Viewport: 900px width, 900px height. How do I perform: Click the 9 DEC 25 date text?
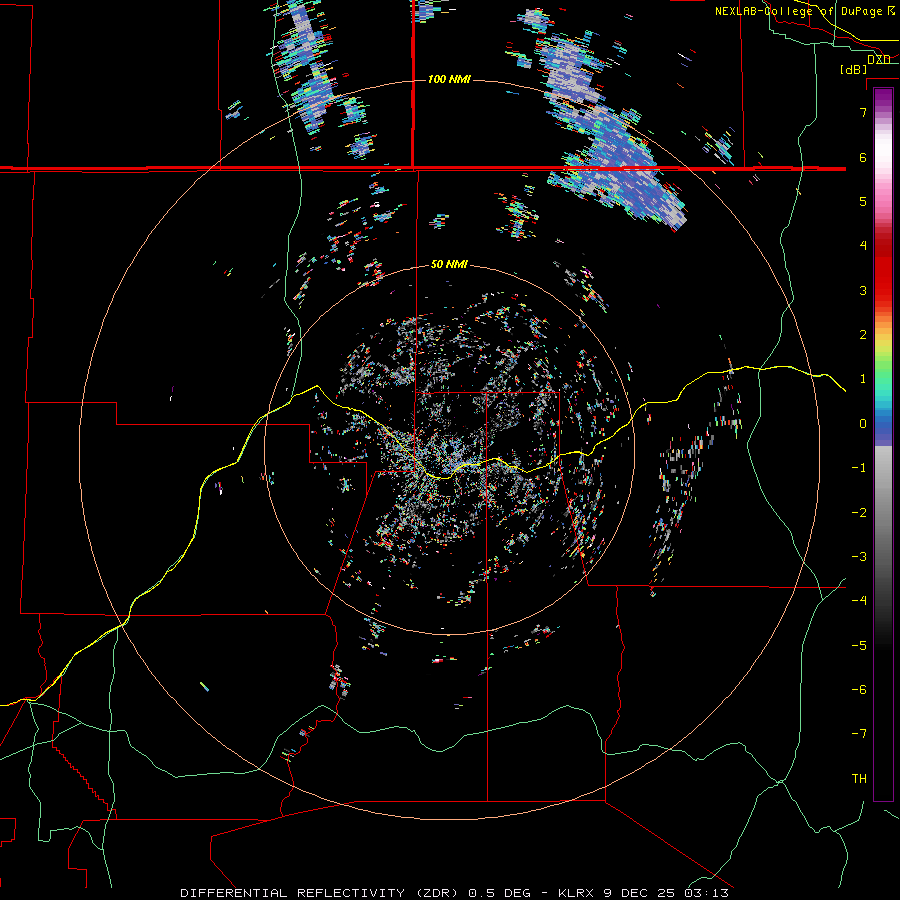[x=642, y=893]
